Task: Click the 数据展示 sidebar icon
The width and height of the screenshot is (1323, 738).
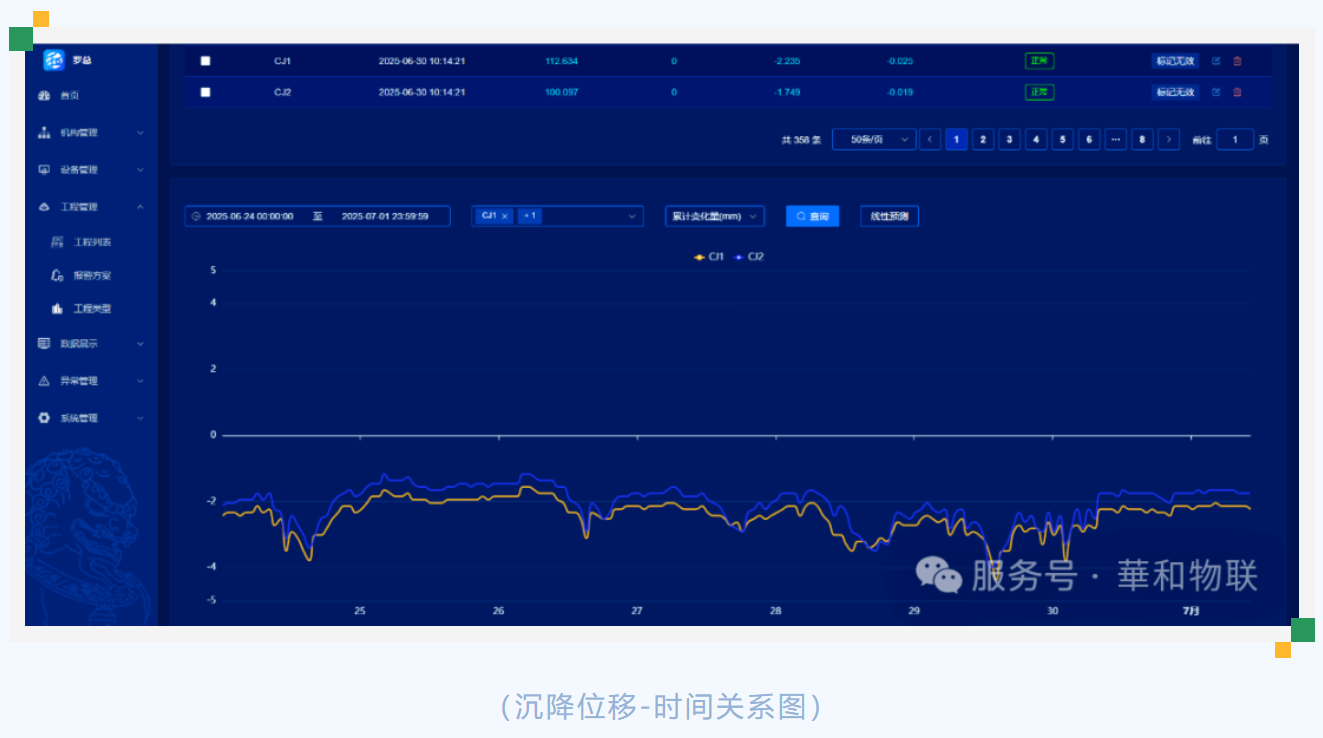Action: pos(43,343)
